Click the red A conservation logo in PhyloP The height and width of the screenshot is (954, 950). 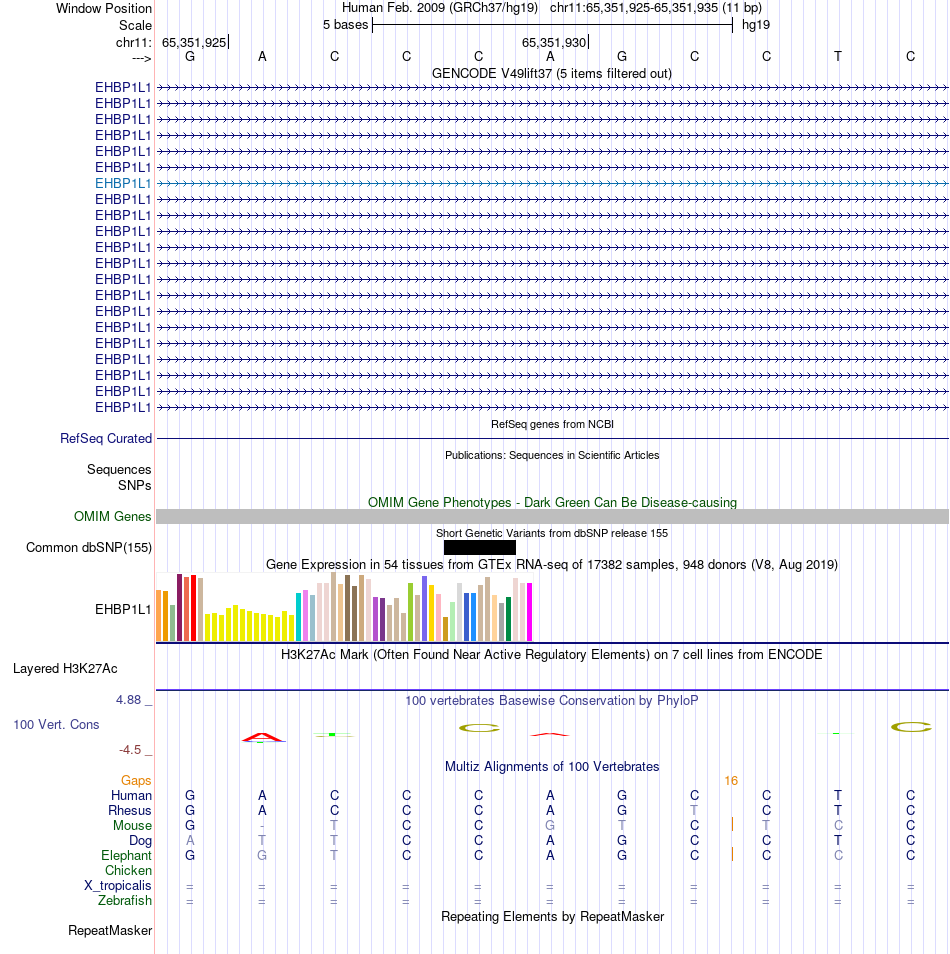click(262, 737)
